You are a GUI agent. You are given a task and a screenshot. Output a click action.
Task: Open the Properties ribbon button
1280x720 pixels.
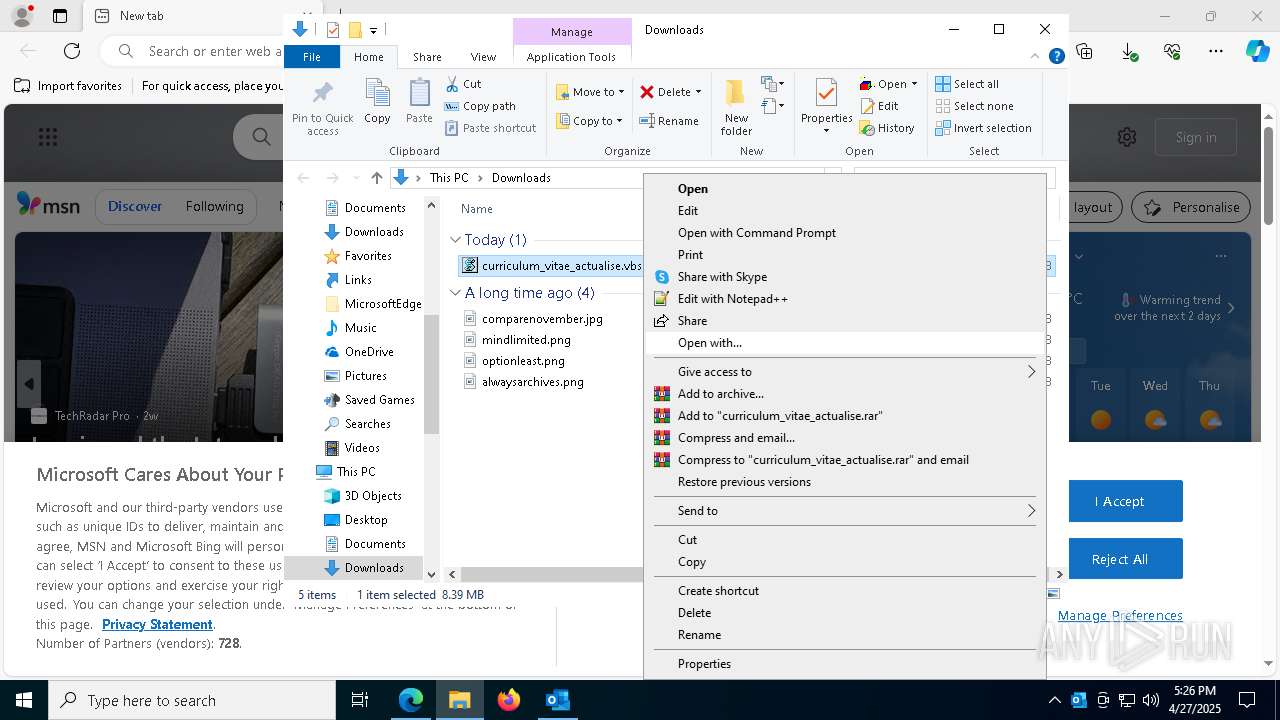coord(826,106)
